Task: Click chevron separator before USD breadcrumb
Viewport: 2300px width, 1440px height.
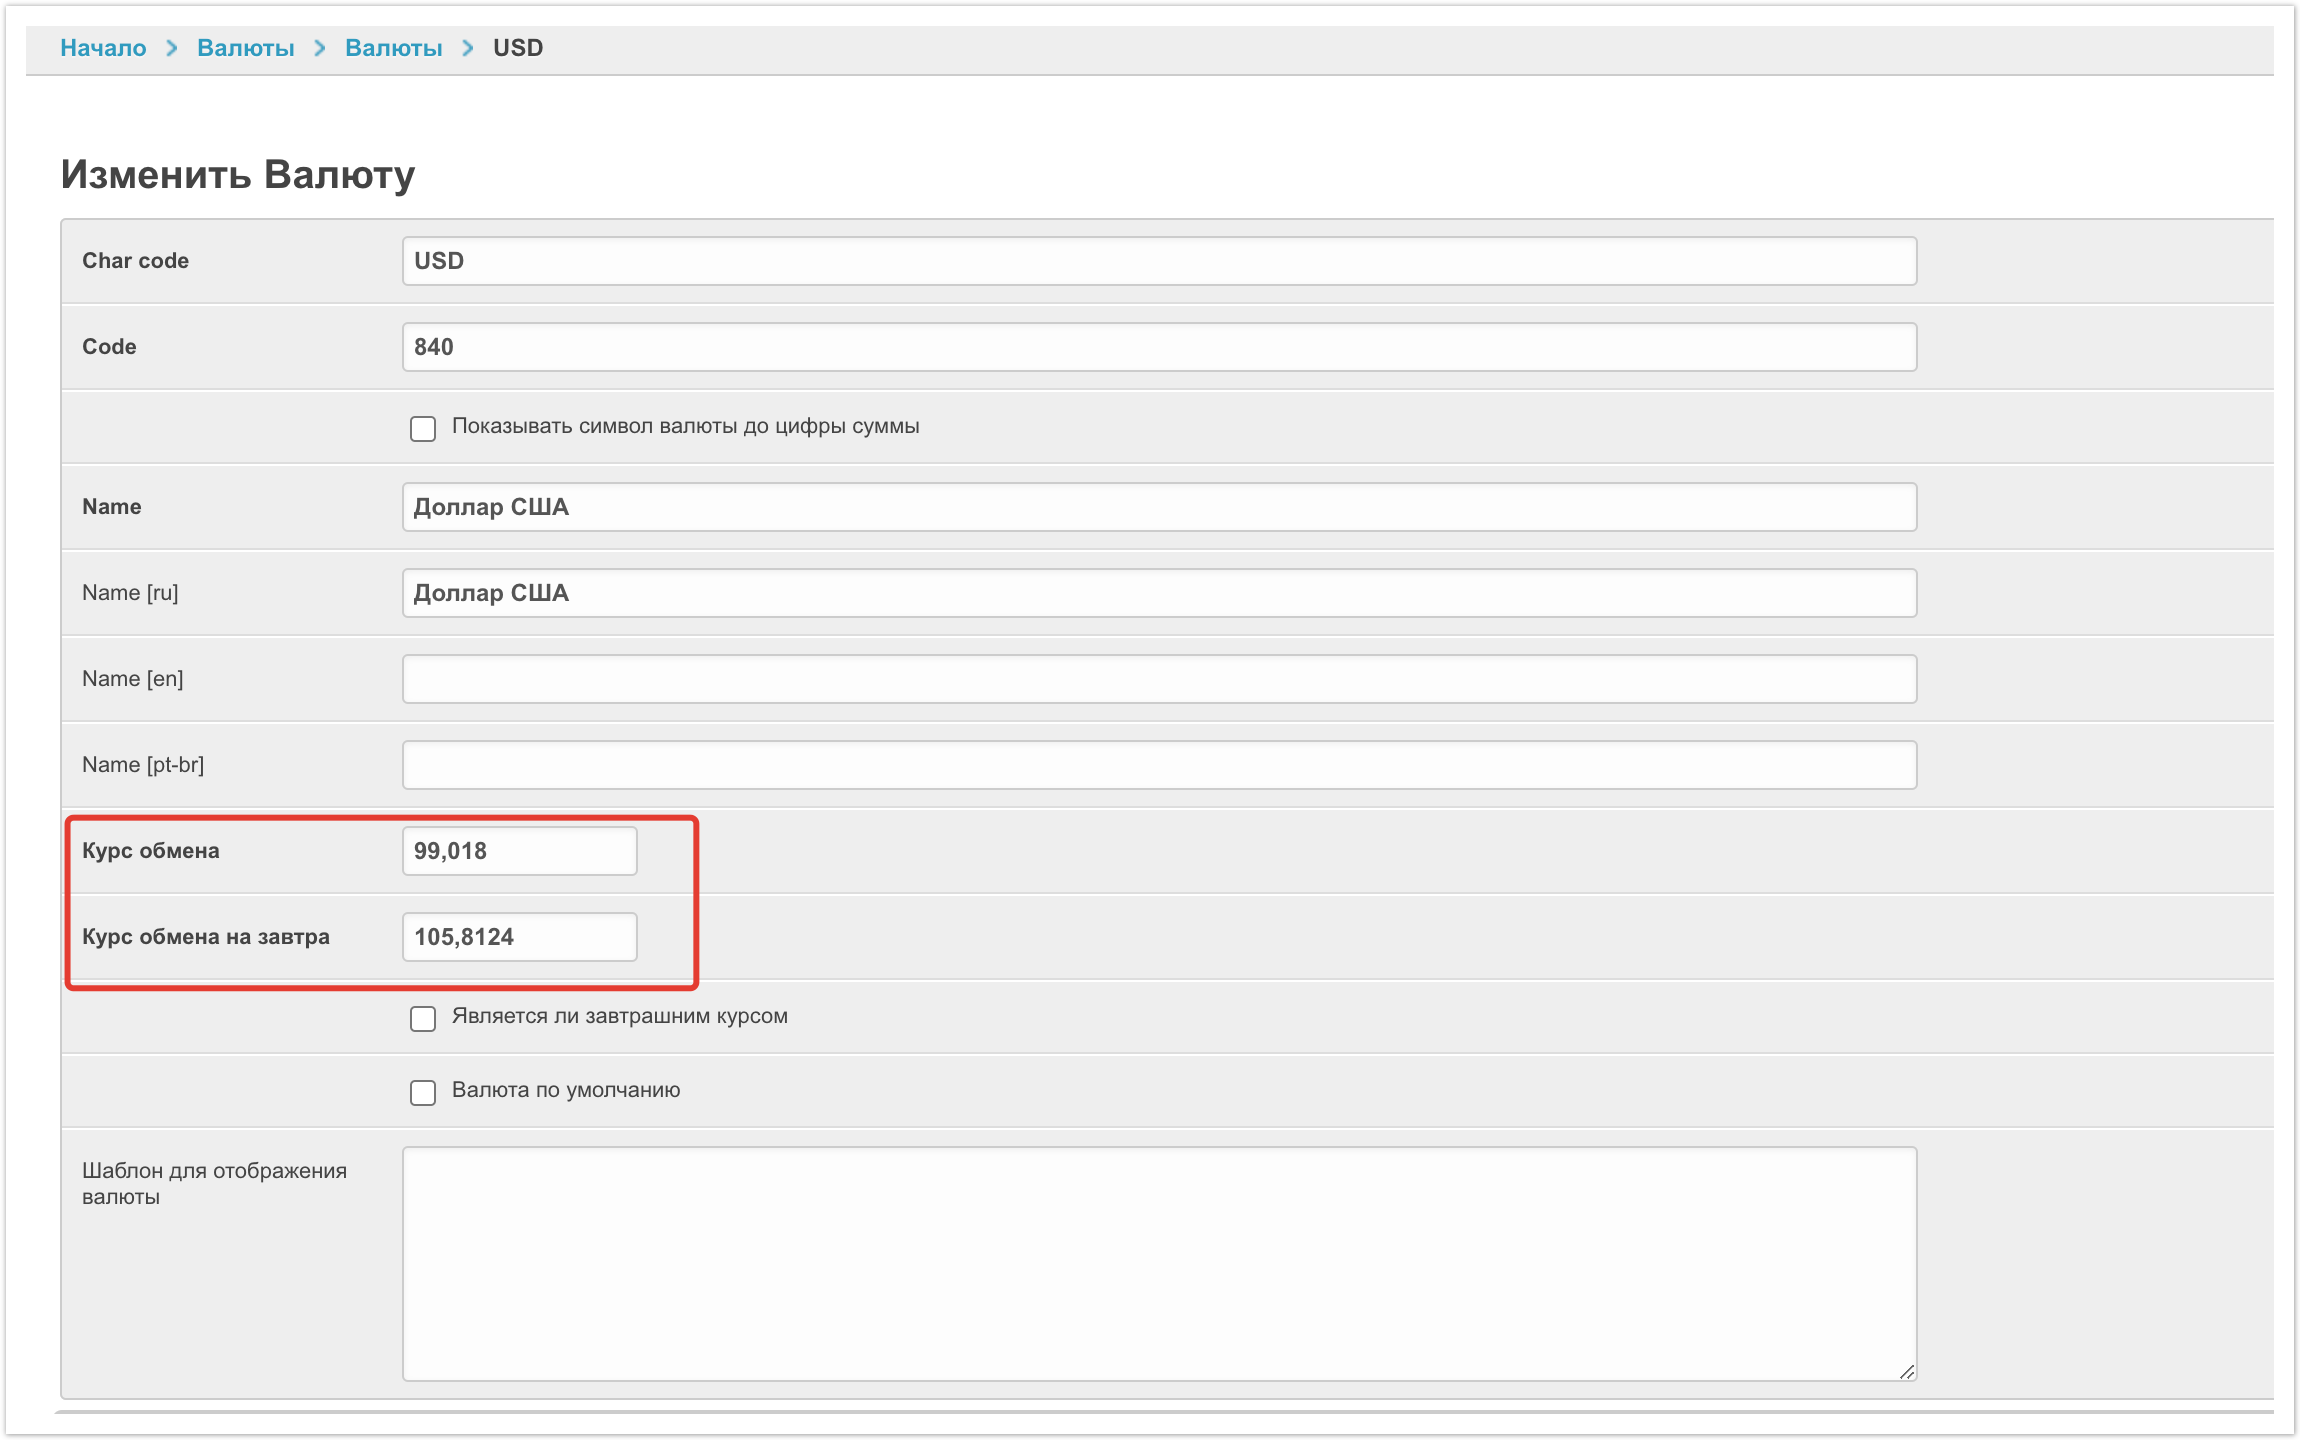Action: [467, 48]
